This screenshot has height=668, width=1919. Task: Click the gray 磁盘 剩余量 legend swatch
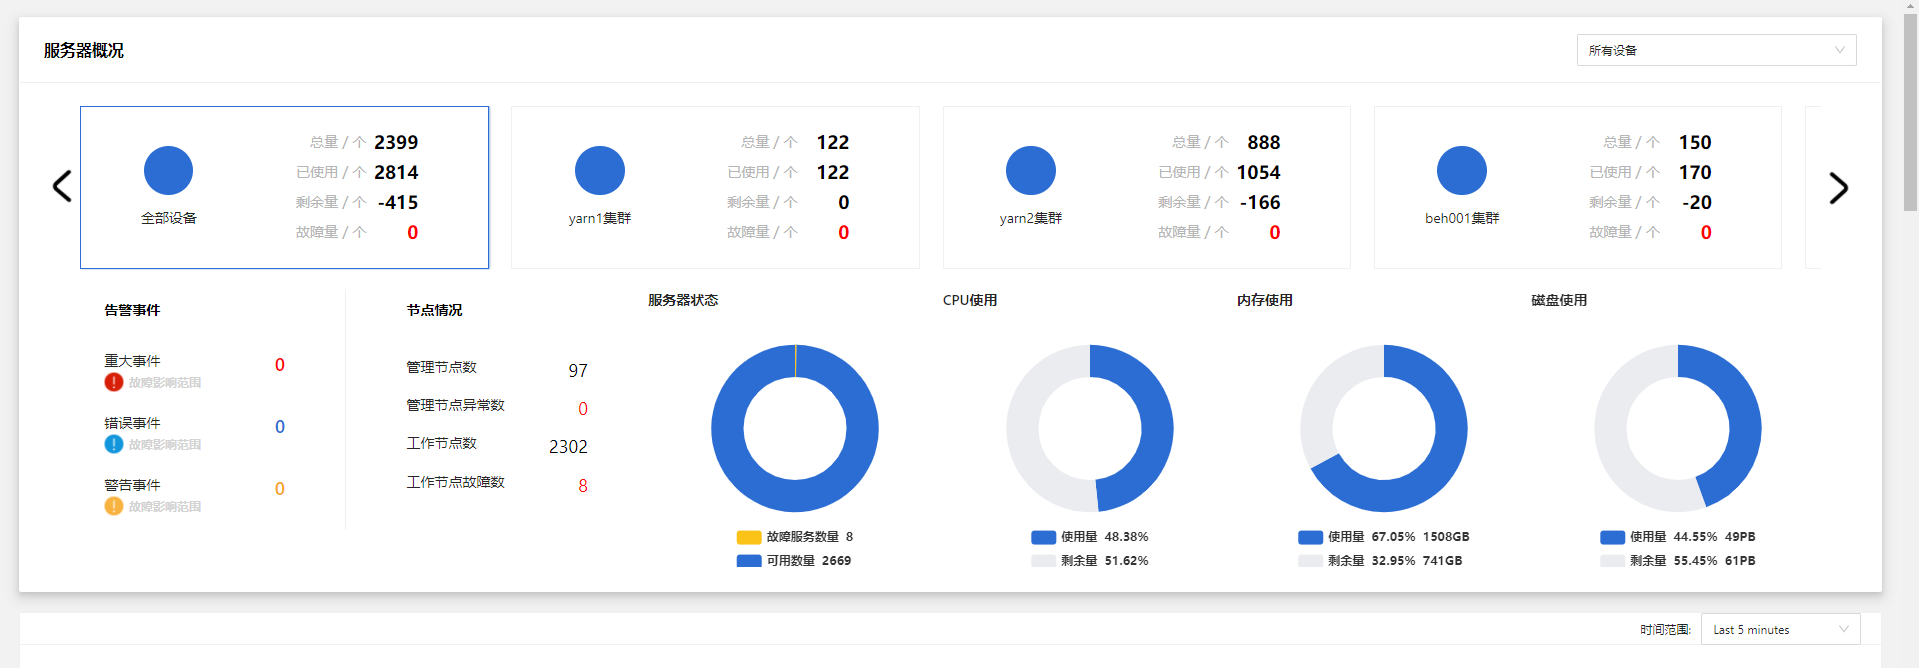1613,561
